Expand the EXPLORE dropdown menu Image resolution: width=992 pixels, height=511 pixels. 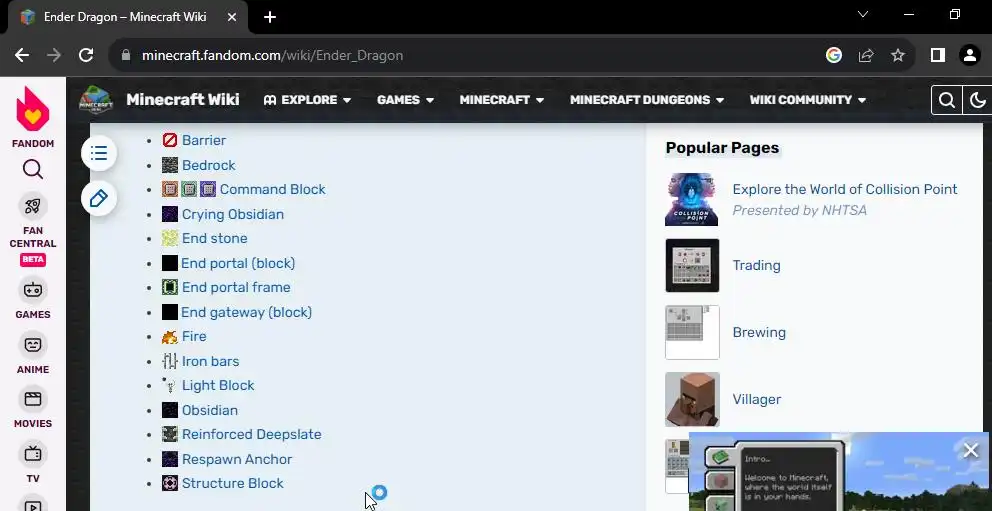307,100
